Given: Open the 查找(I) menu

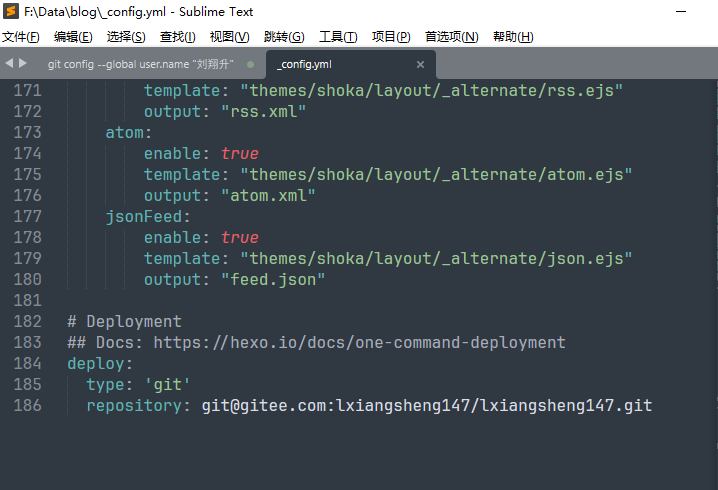Looking at the screenshot, I should [x=178, y=37].
